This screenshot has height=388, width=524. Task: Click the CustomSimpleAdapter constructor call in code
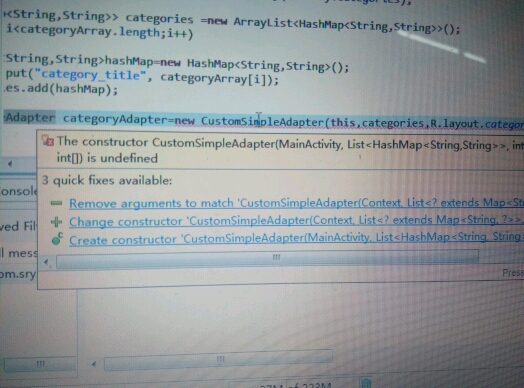point(263,122)
